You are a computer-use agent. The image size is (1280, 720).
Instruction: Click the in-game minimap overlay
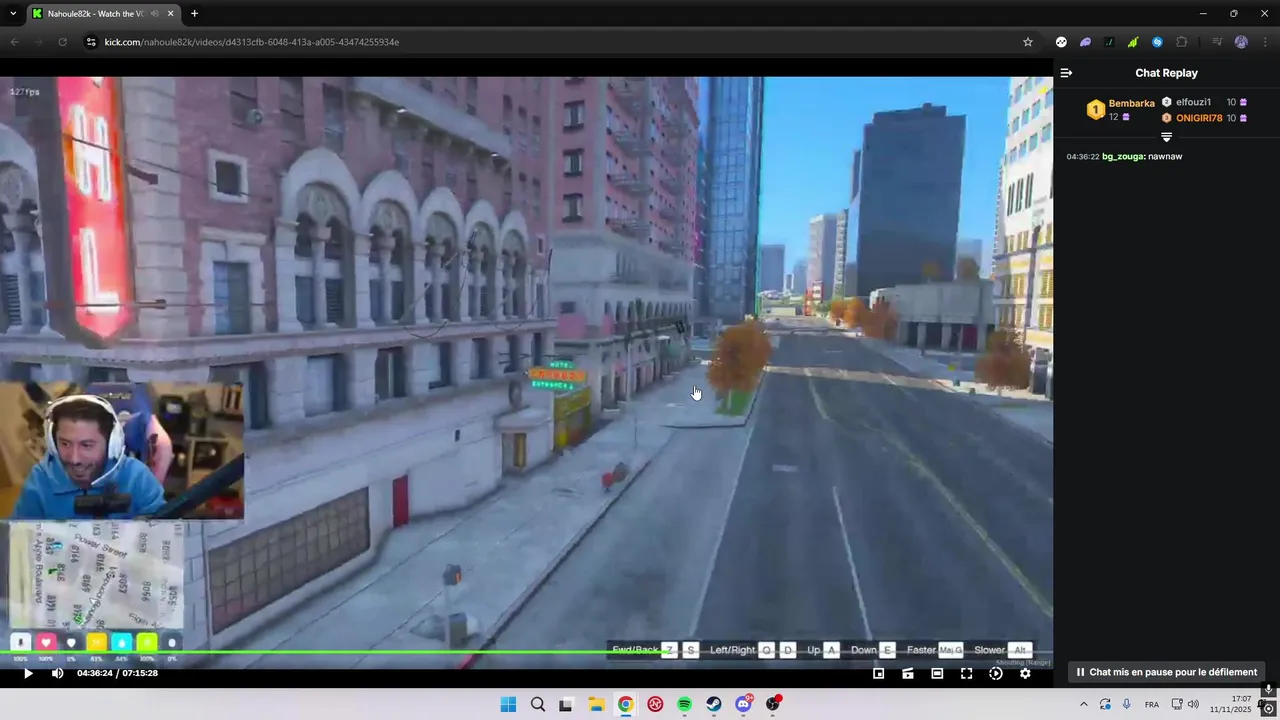tap(96, 574)
